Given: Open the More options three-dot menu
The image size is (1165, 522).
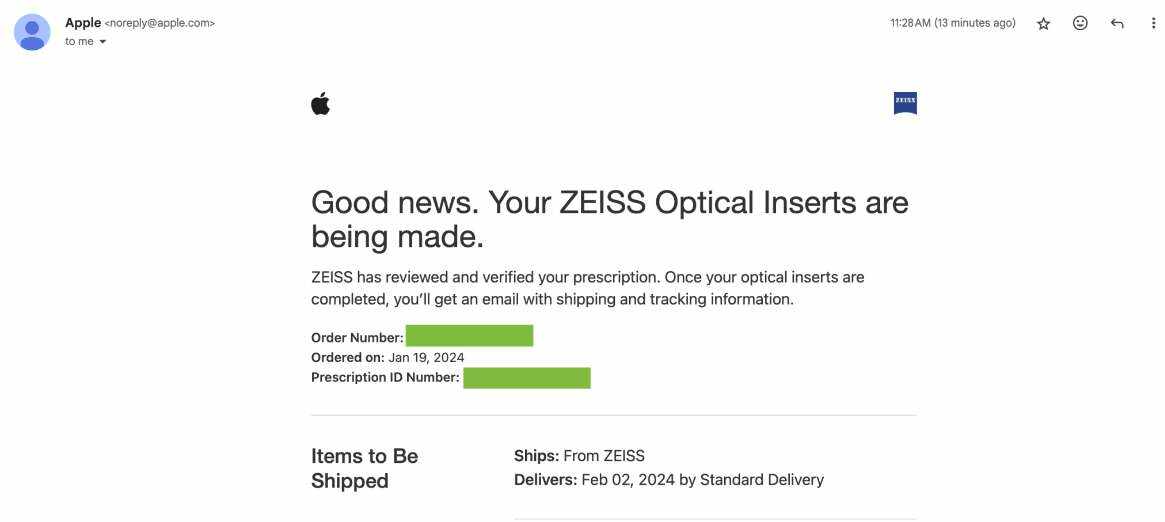Looking at the screenshot, I should click(x=1153, y=23).
